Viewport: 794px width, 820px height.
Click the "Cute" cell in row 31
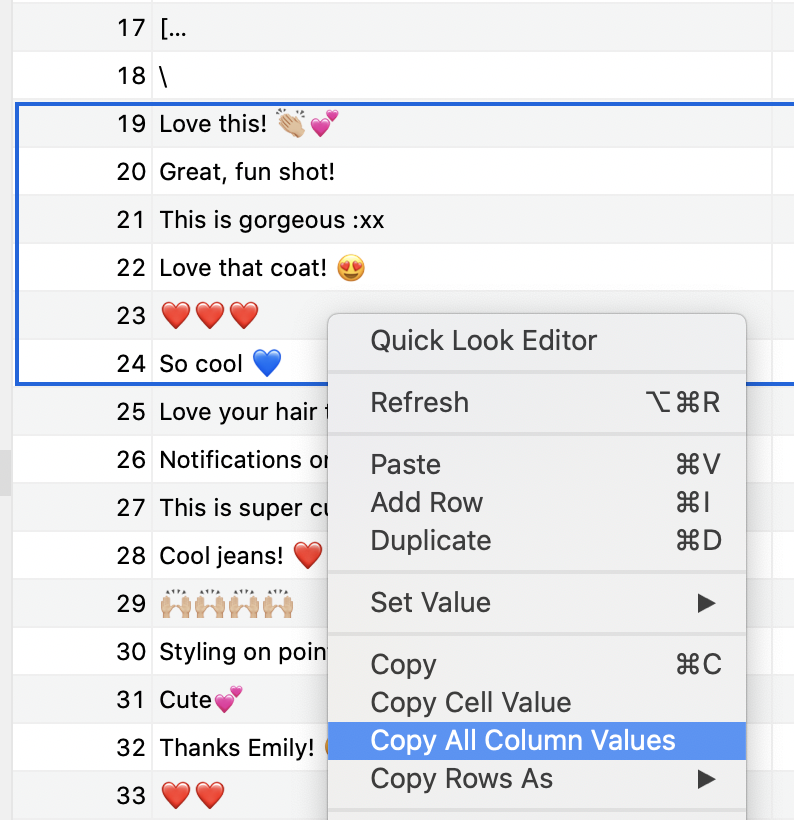tap(200, 700)
